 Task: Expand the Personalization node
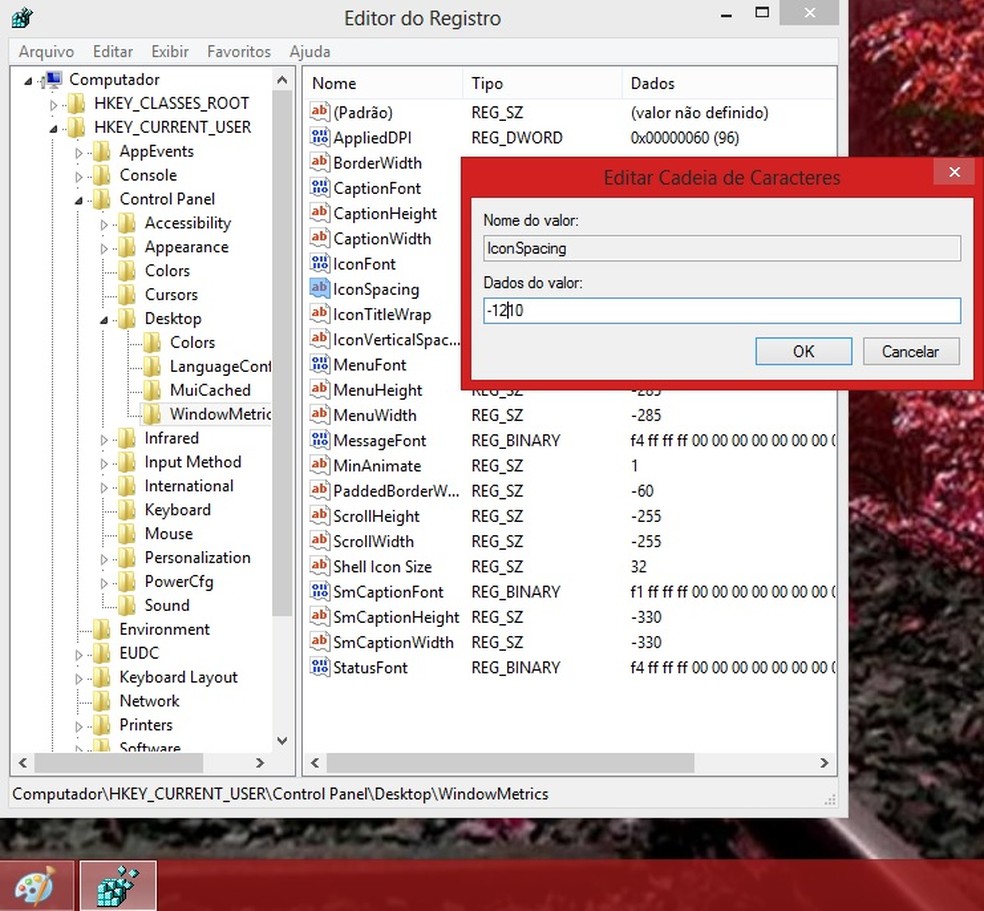tap(104, 559)
